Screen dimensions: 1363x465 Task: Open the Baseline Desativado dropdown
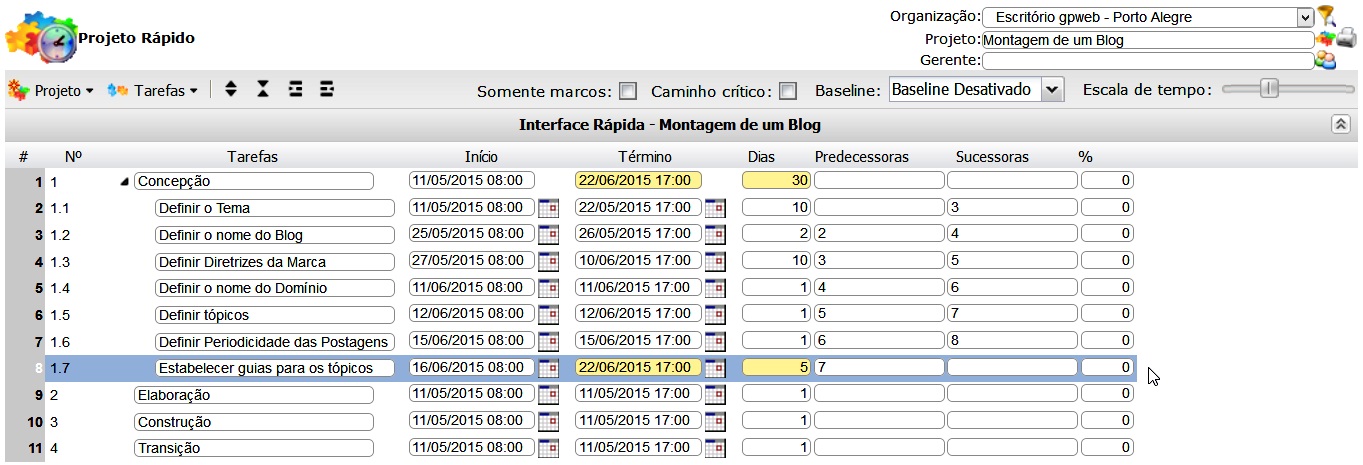point(1052,90)
